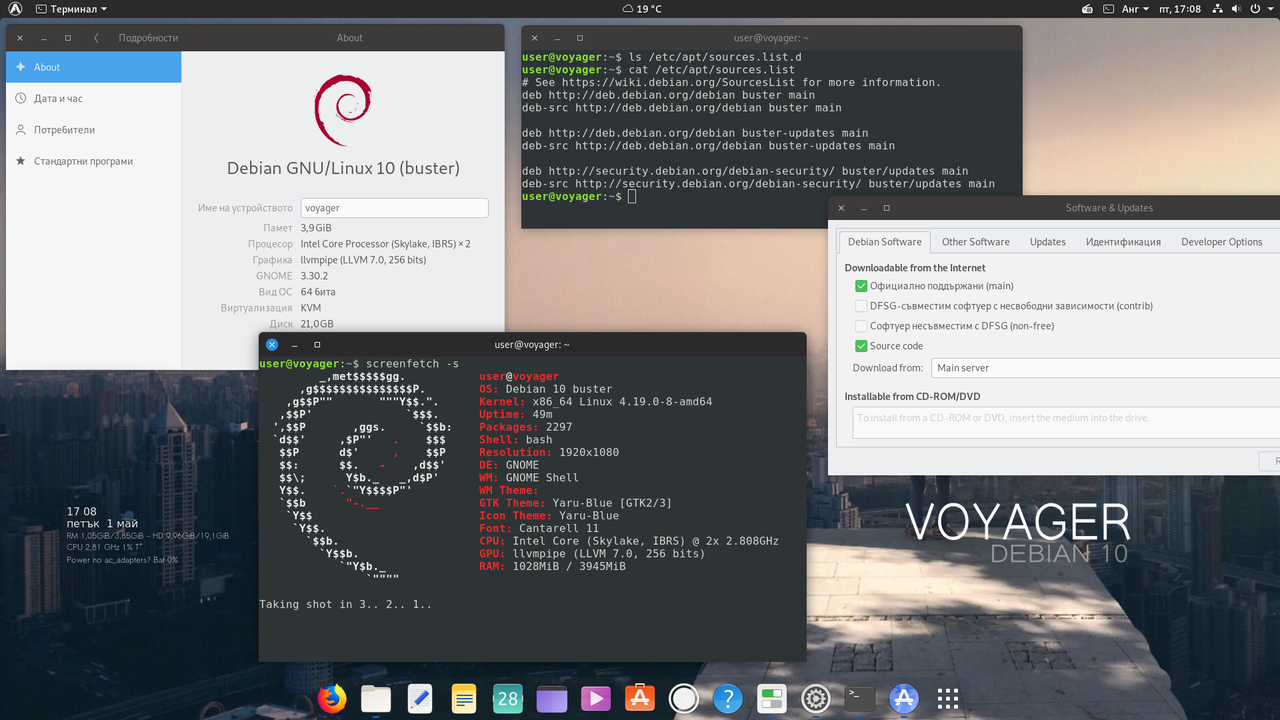Switch to the Developer Options tab
The width and height of the screenshot is (1280, 720).
1222,242
